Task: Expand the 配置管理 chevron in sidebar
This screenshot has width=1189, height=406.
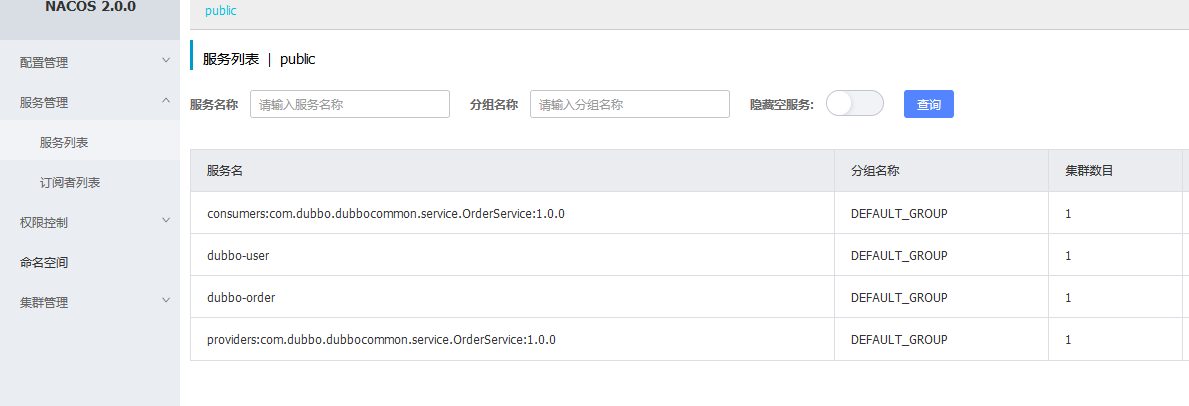Action: tap(166, 60)
